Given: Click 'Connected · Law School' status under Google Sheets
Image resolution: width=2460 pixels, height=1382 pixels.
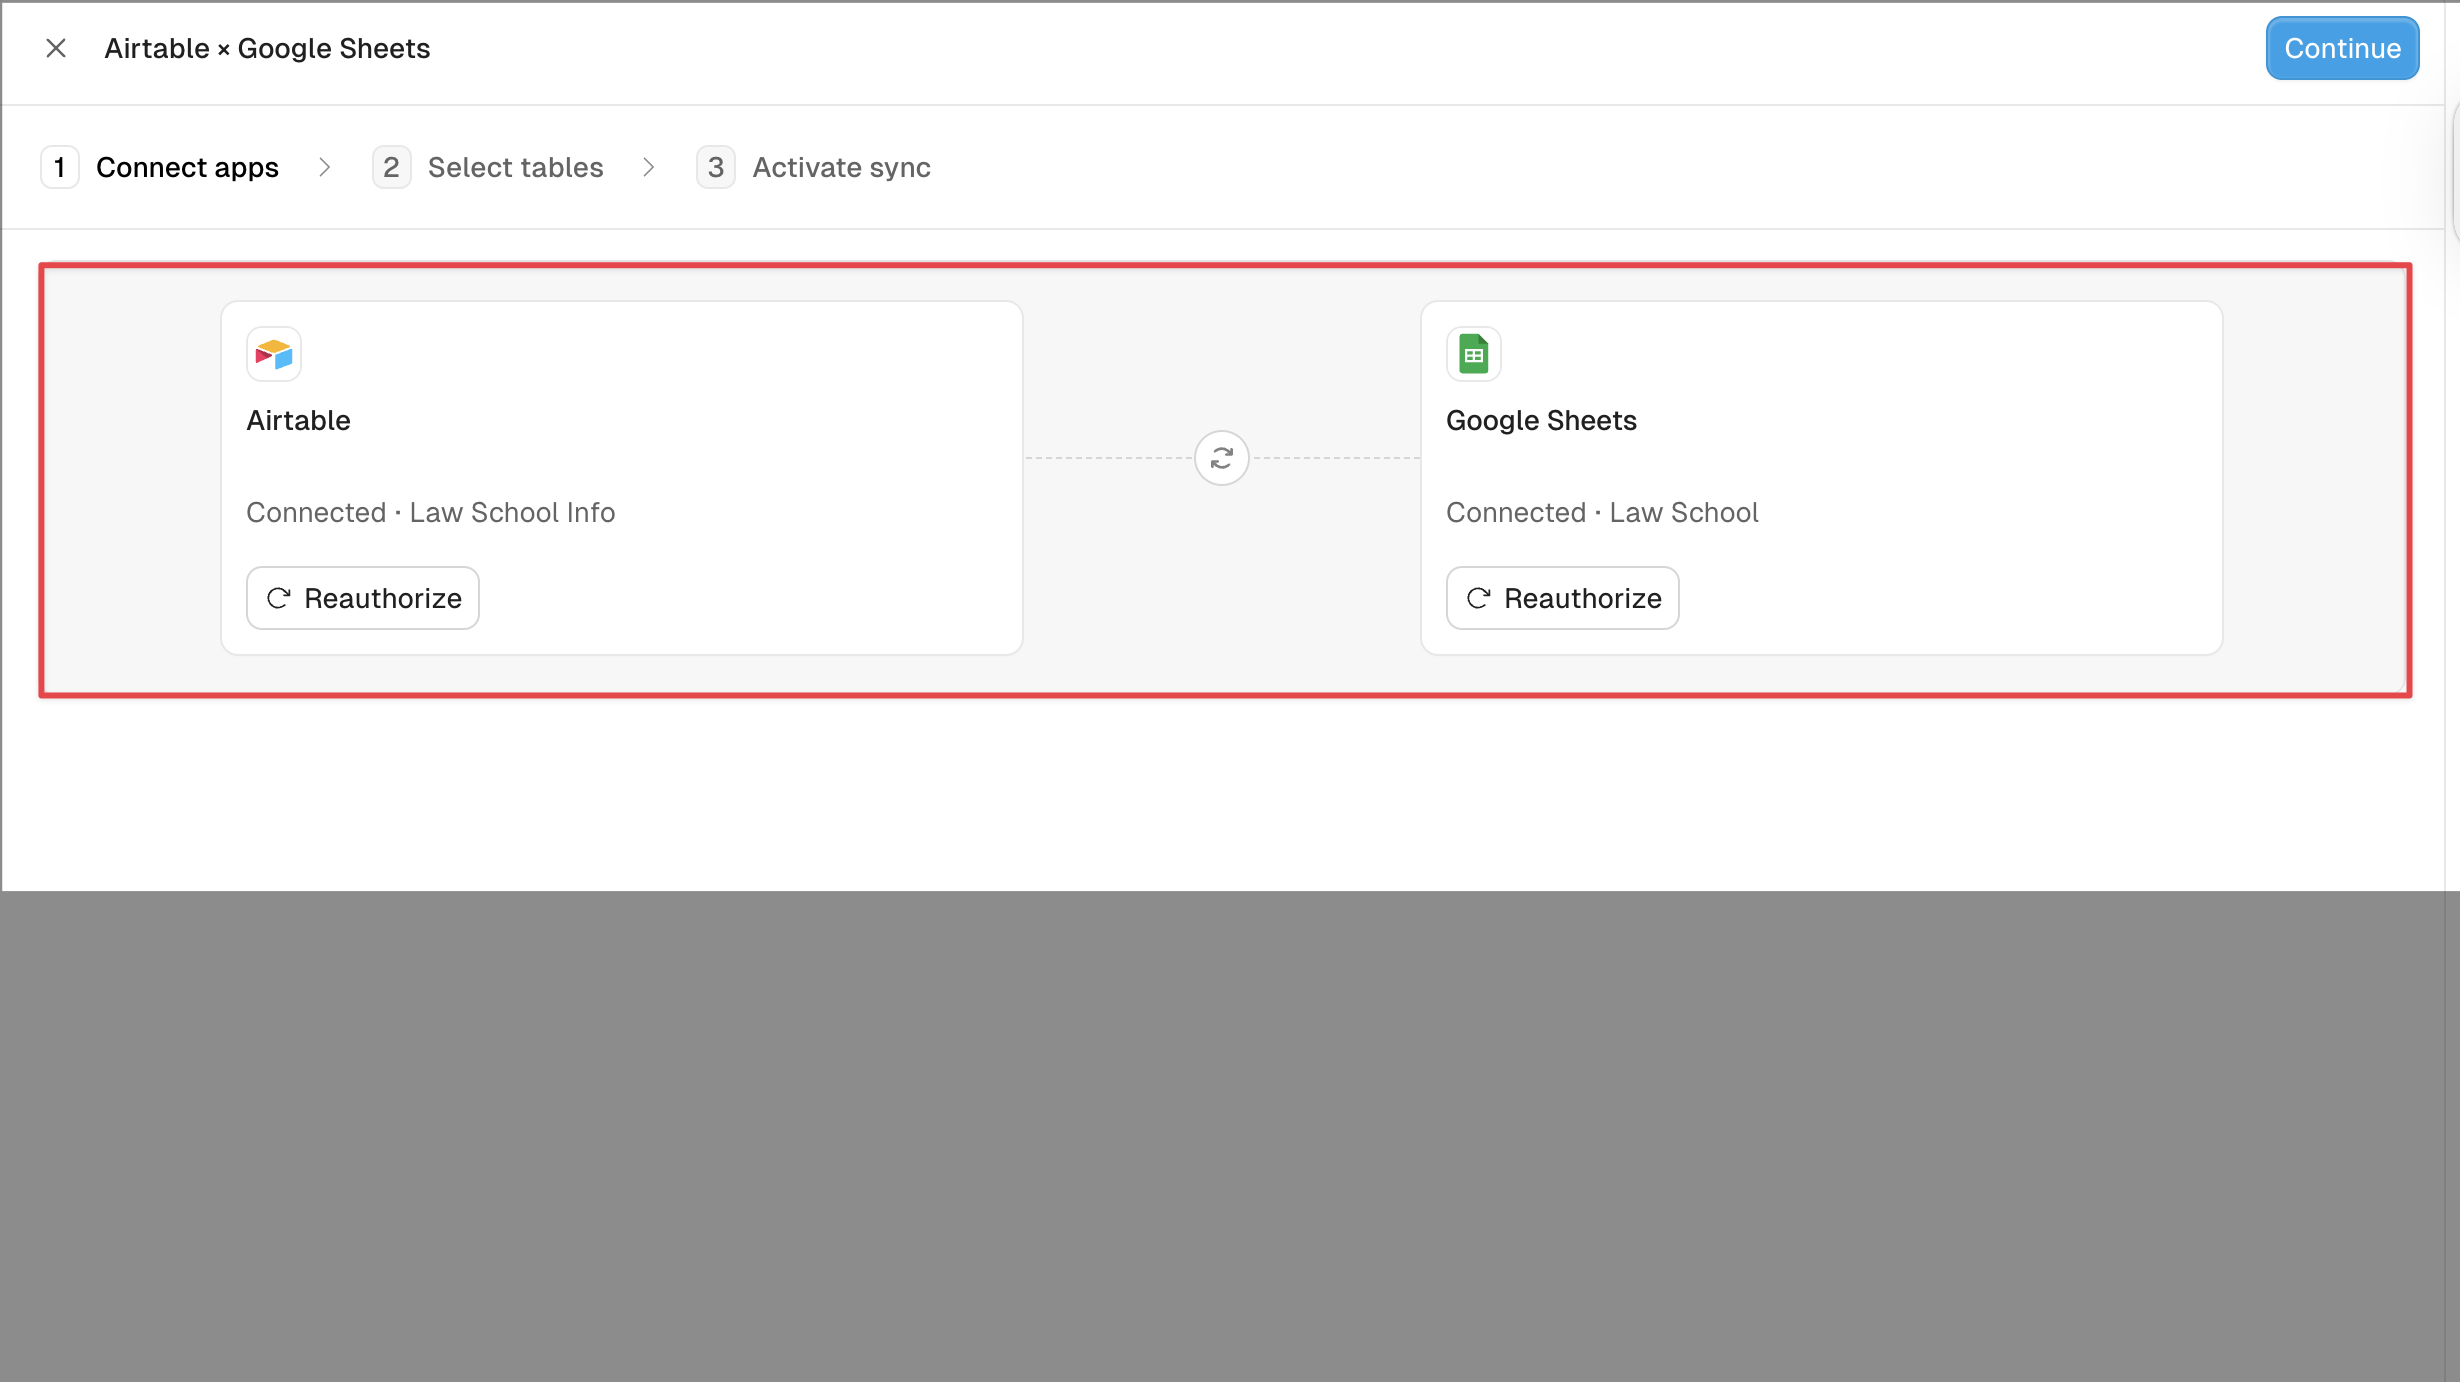Looking at the screenshot, I should click(x=1602, y=512).
